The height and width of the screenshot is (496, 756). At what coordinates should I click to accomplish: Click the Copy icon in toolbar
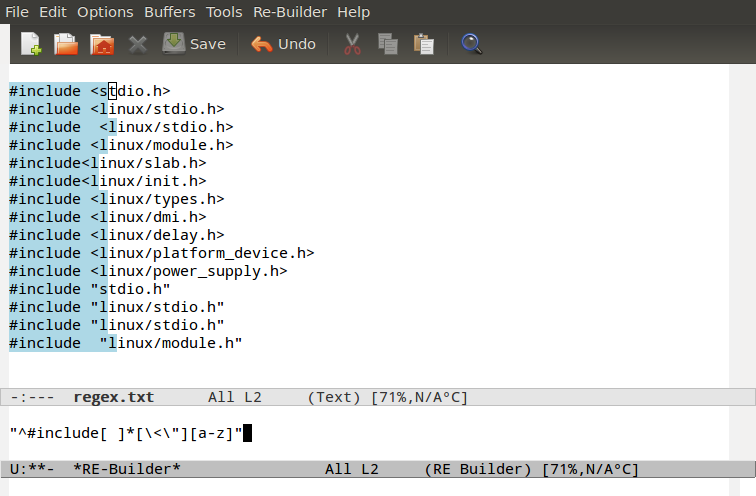(388, 44)
